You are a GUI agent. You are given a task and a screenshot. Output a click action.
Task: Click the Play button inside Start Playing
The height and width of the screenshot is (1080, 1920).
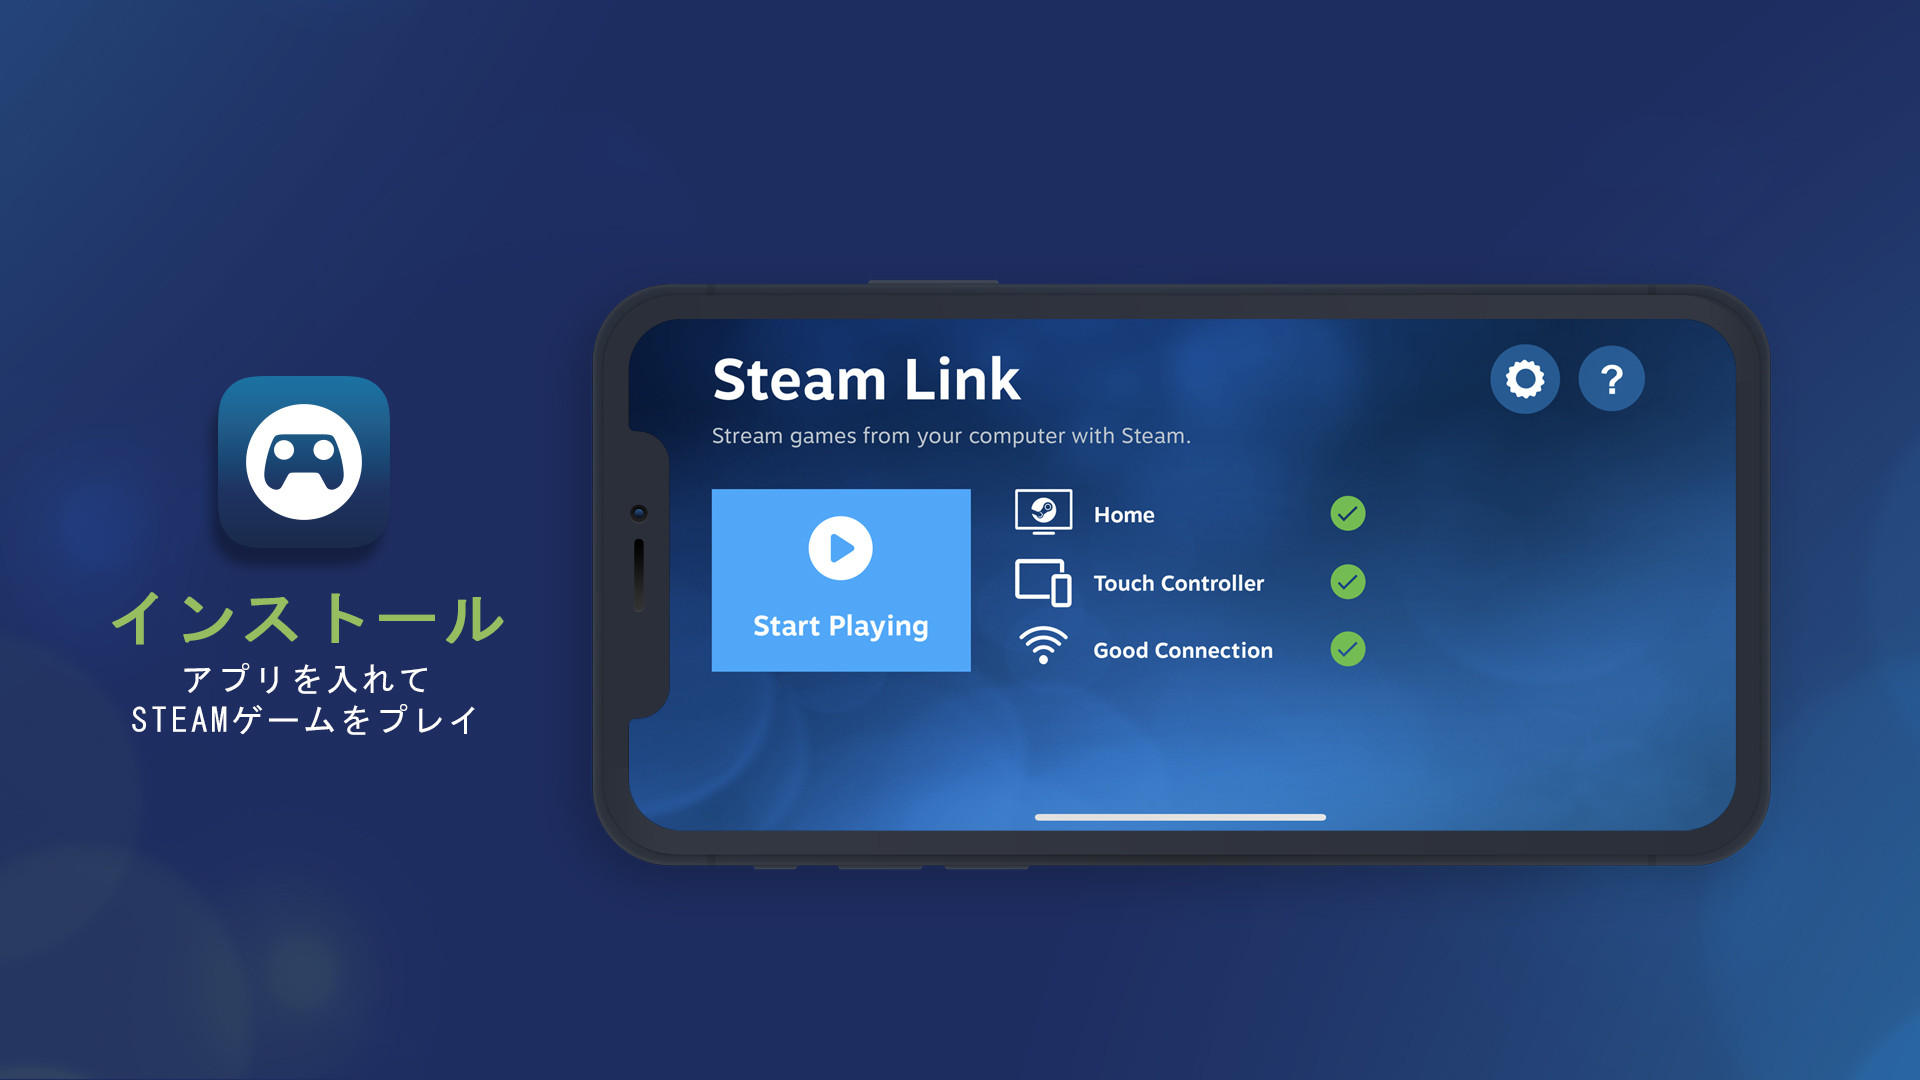840,549
